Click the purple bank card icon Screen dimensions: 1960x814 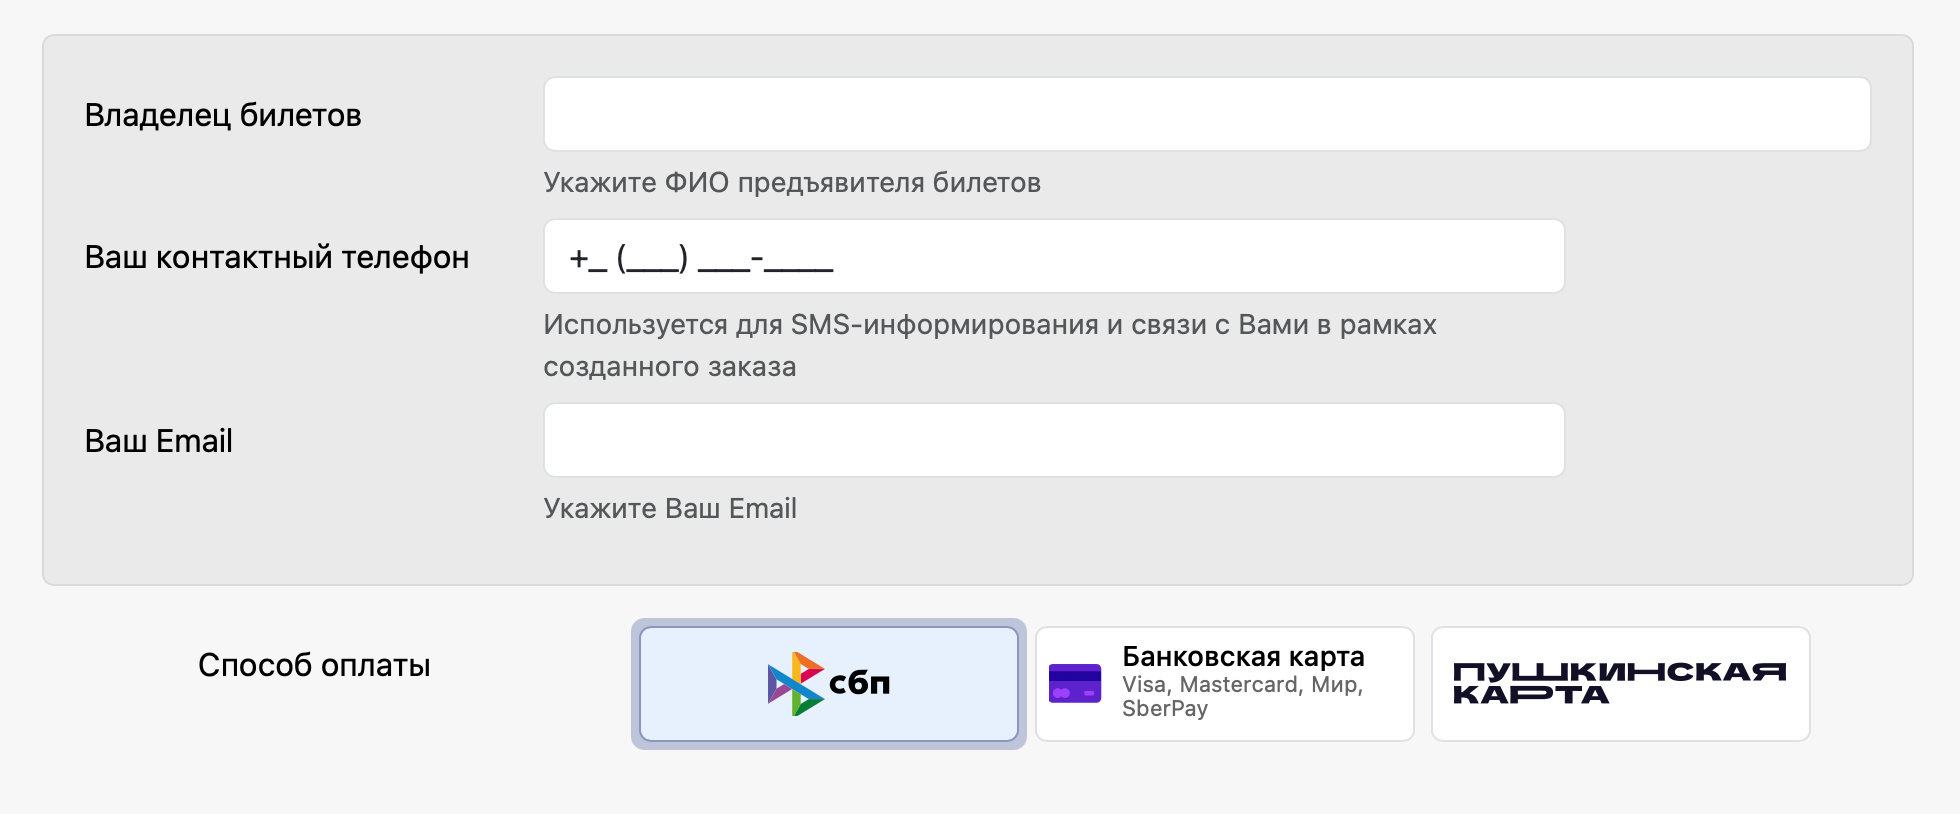click(x=1074, y=684)
